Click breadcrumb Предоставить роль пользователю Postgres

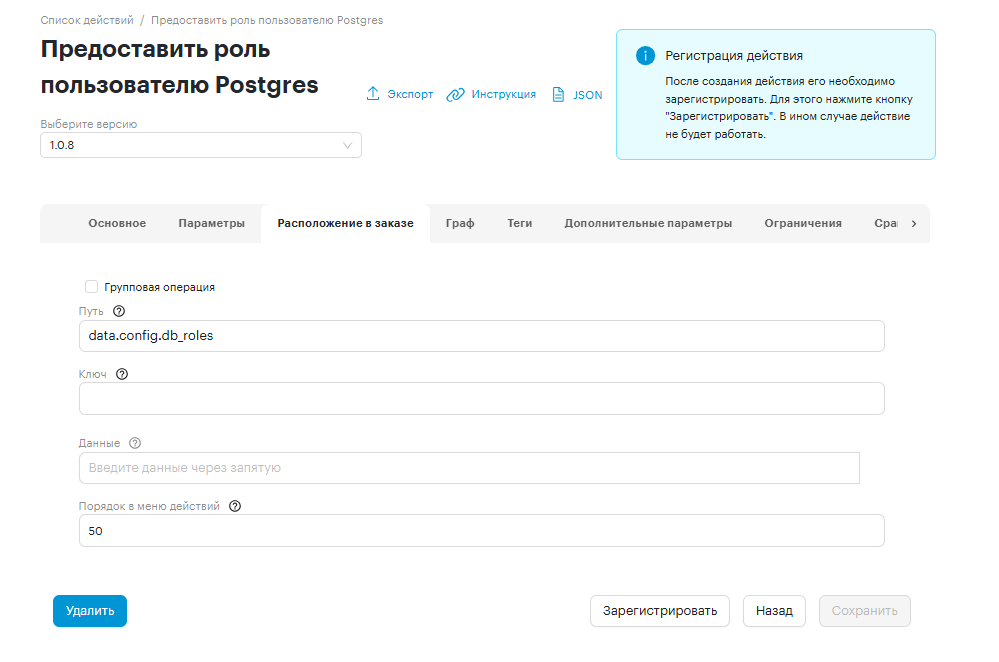tap(267, 20)
